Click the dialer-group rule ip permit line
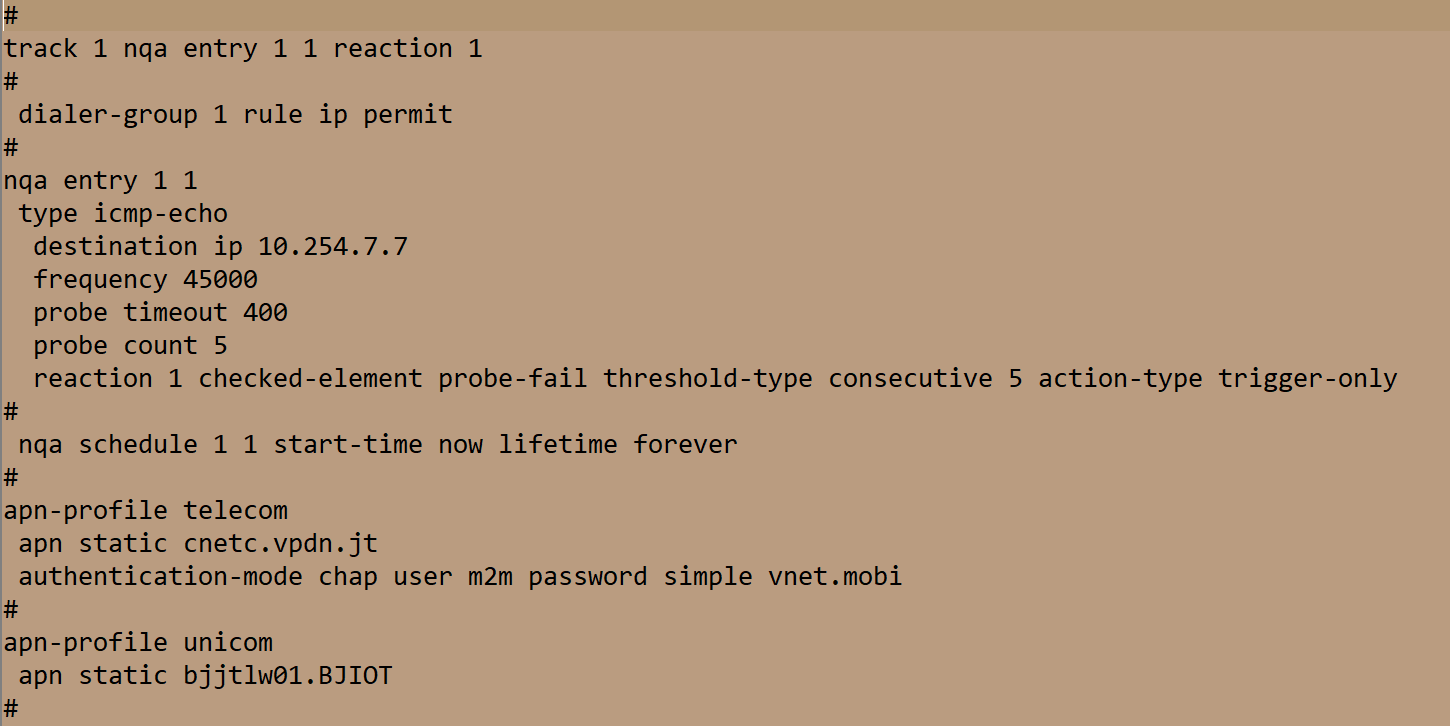This screenshot has height=726, width=1450. tap(235, 115)
